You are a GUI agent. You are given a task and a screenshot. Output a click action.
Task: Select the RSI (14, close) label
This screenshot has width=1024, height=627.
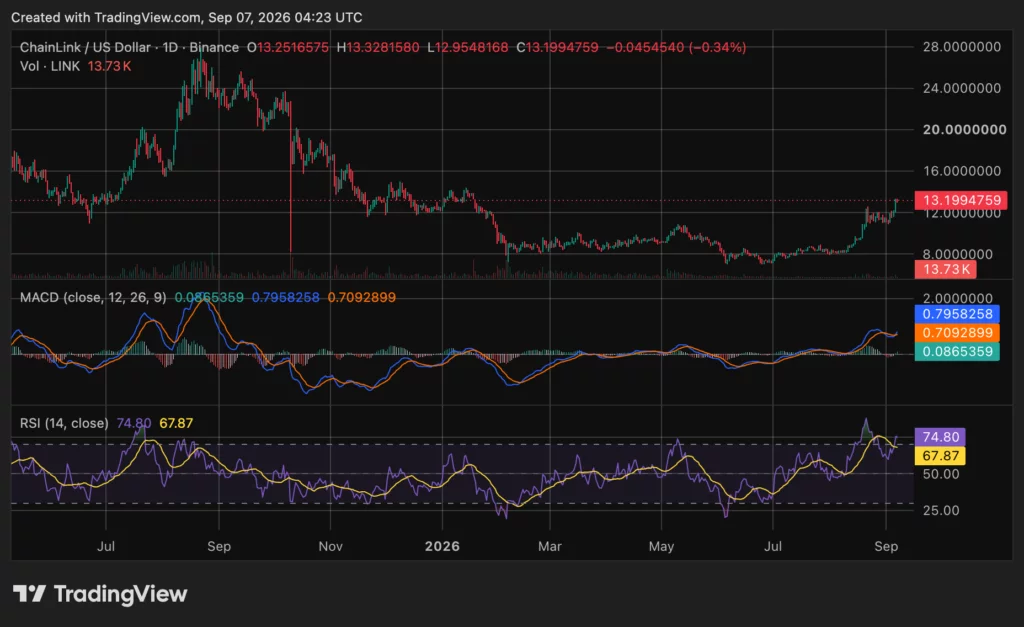pyautogui.click(x=64, y=423)
